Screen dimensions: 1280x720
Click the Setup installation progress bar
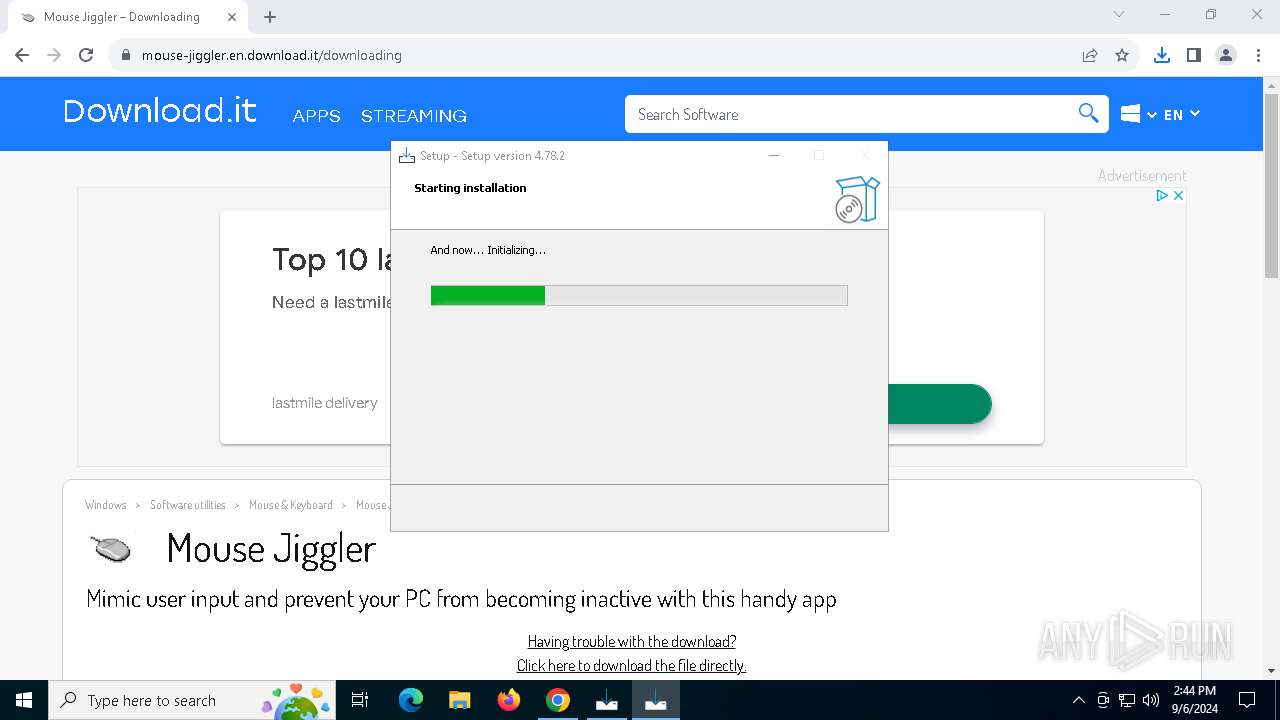(x=639, y=295)
